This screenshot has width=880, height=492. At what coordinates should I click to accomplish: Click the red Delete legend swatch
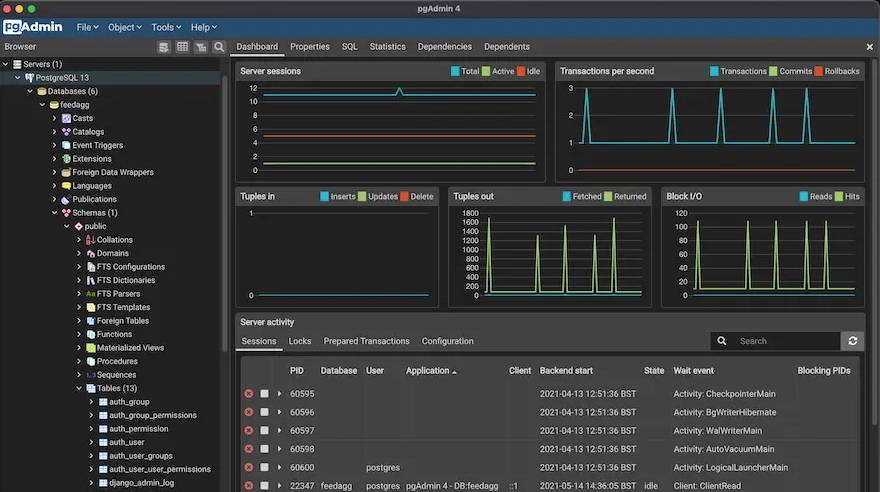click(404, 196)
